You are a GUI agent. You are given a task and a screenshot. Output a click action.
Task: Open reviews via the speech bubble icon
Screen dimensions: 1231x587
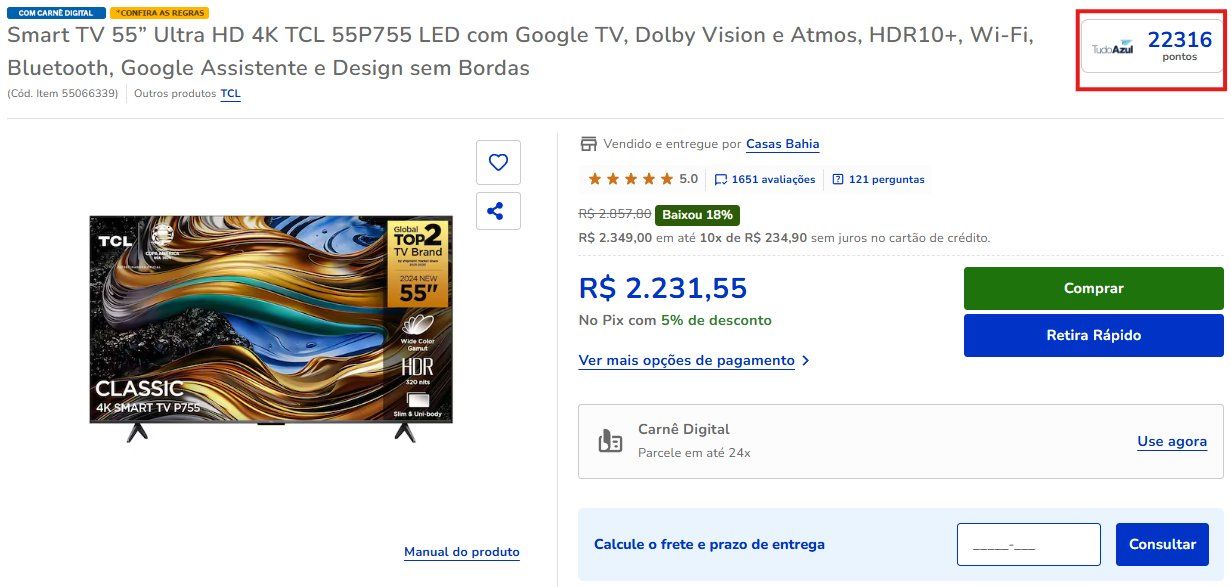(x=721, y=180)
